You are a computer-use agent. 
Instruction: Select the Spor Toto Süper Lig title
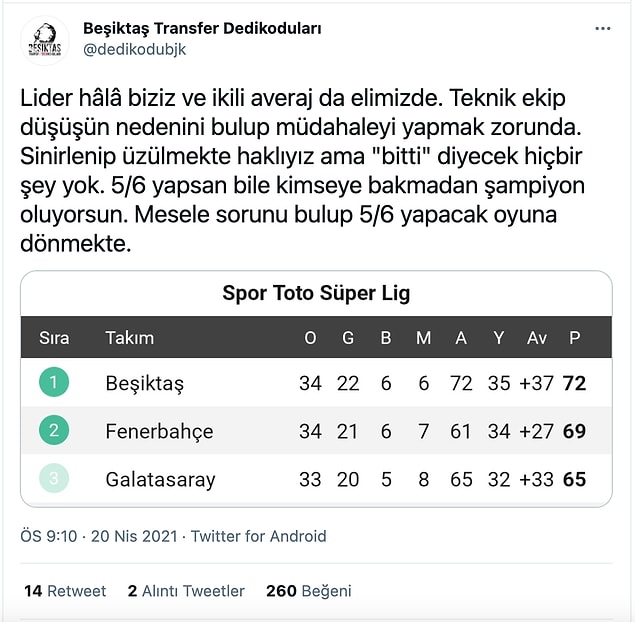click(316, 293)
